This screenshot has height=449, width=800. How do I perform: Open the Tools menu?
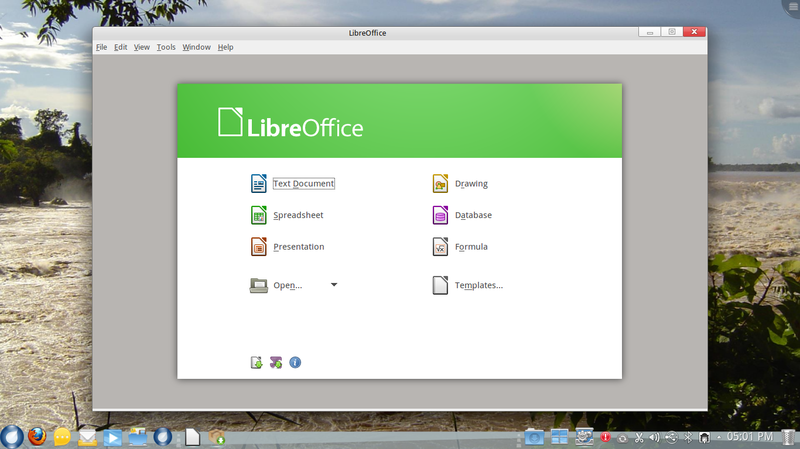[x=166, y=47]
